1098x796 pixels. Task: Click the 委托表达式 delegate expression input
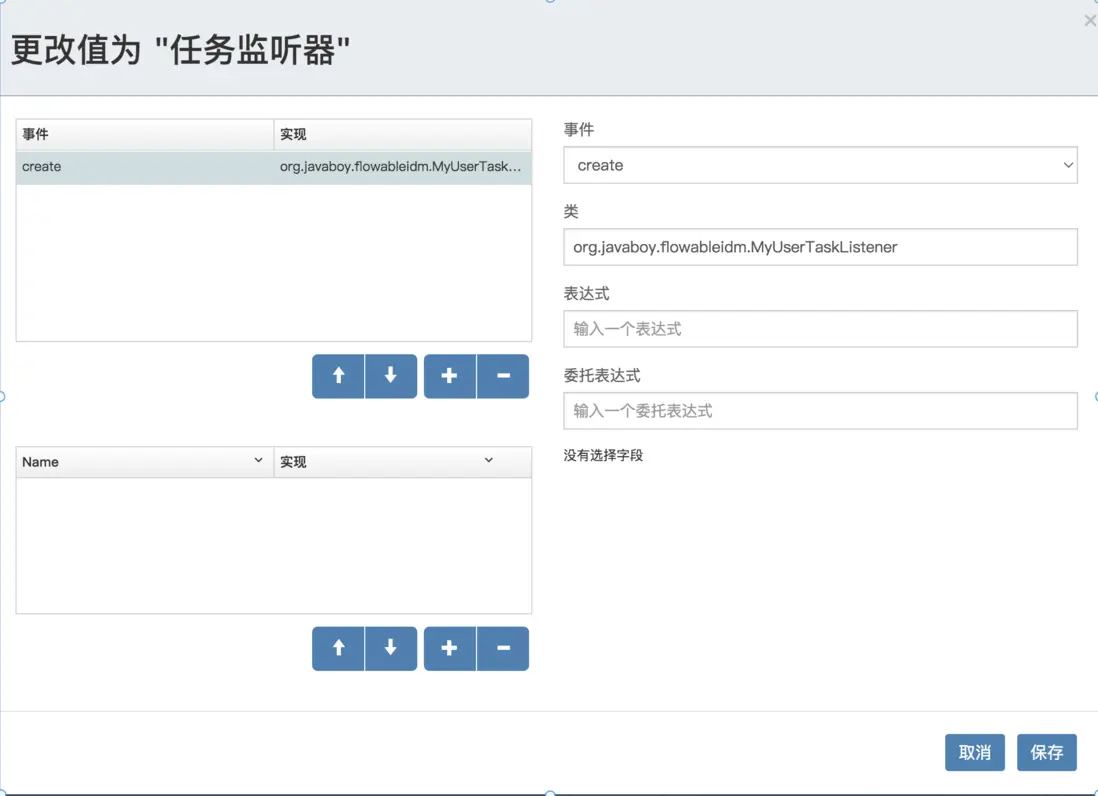(820, 411)
